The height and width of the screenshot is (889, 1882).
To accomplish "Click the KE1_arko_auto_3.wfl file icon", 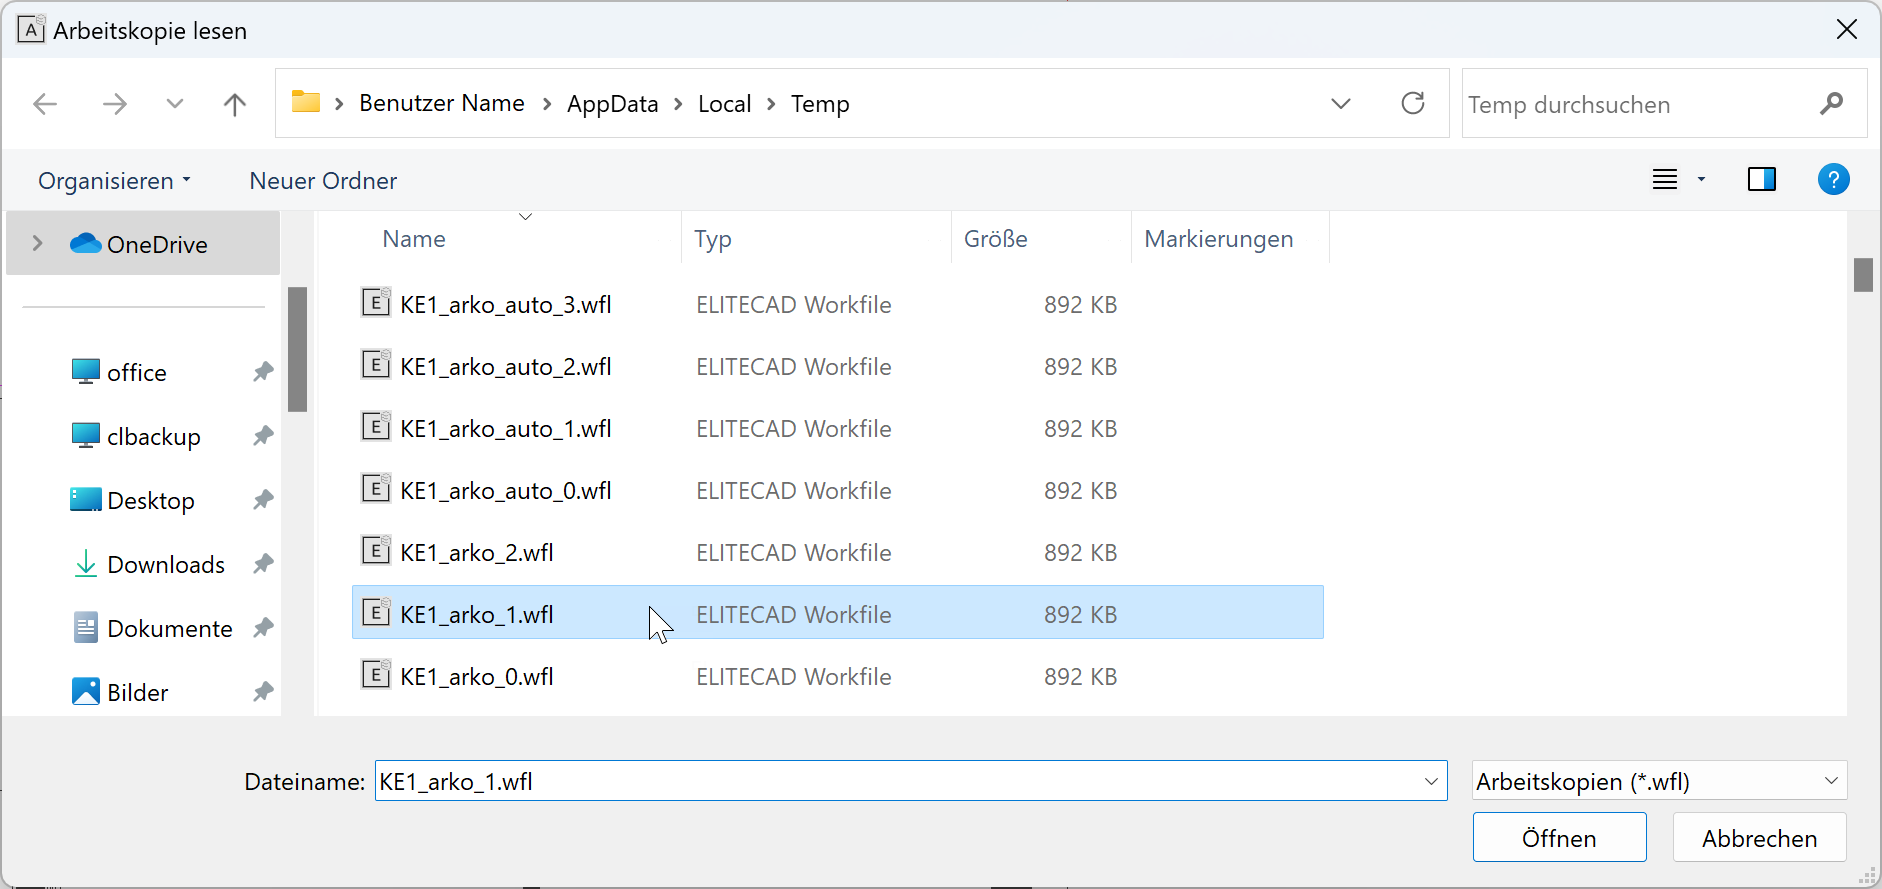I will (x=376, y=303).
